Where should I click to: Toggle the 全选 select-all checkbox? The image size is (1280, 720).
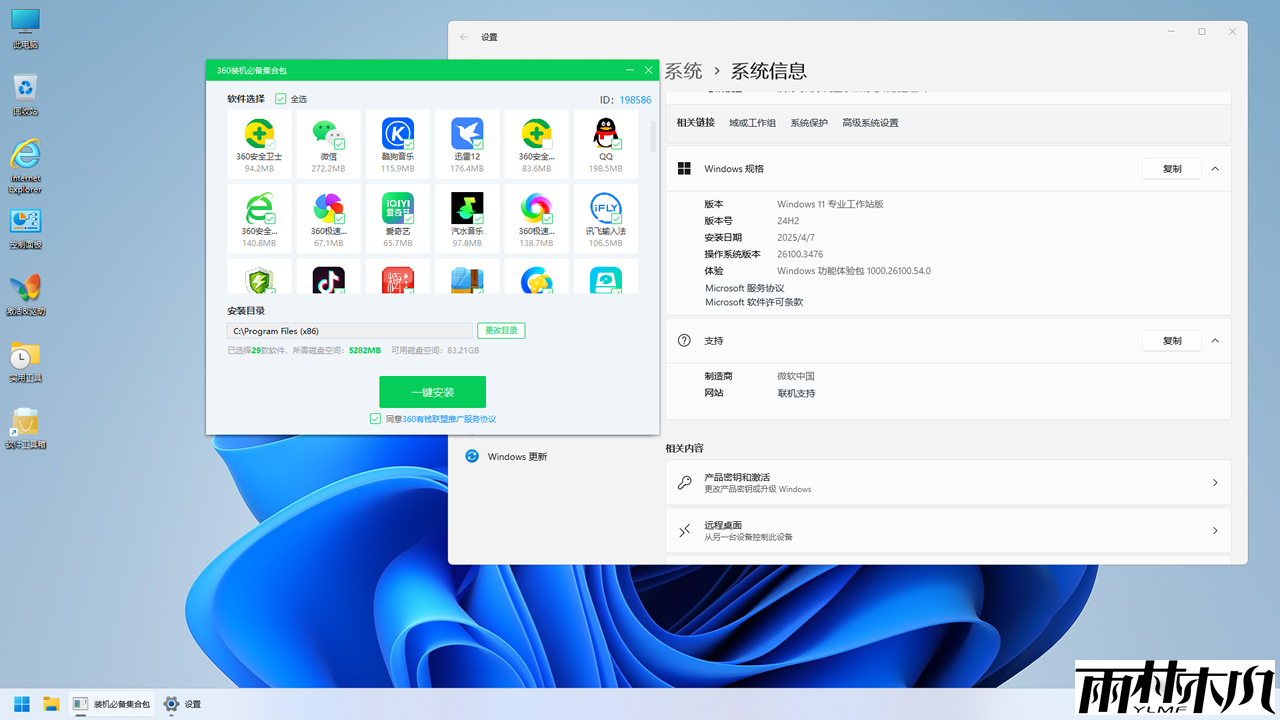click(281, 99)
